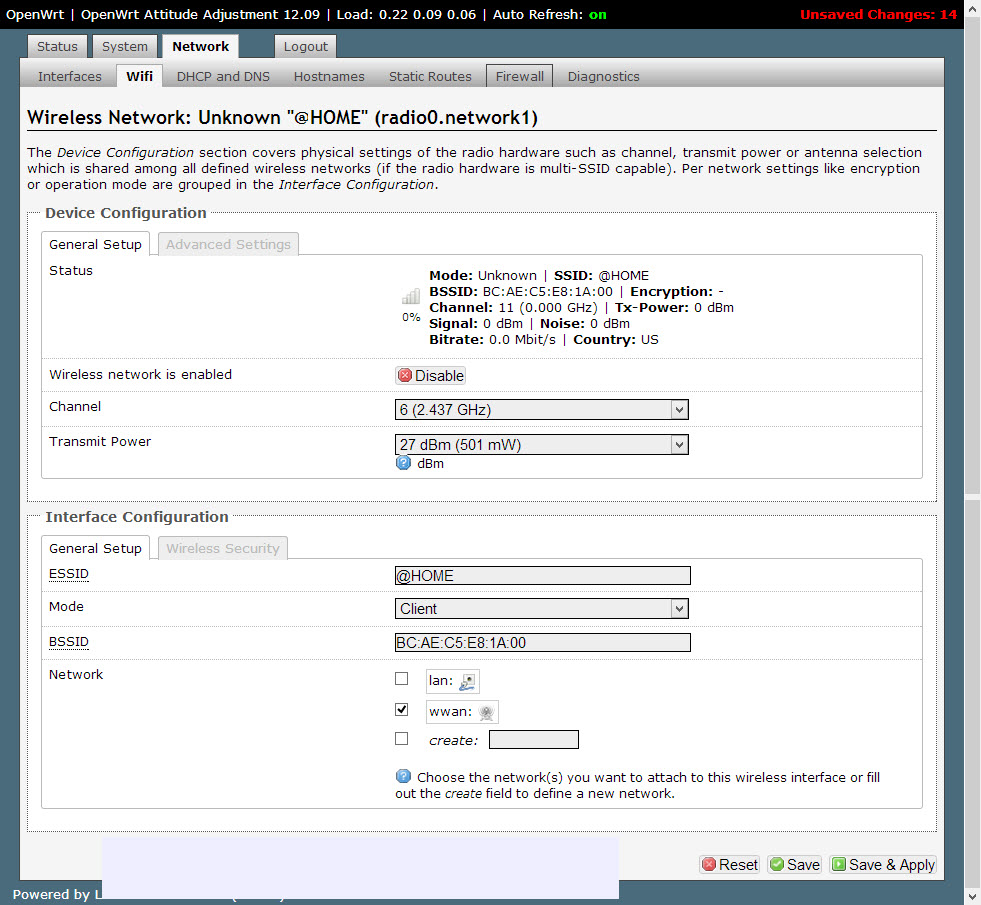This screenshot has width=981, height=905.
Task: Click the Save & Apply button
Action: coord(883,864)
